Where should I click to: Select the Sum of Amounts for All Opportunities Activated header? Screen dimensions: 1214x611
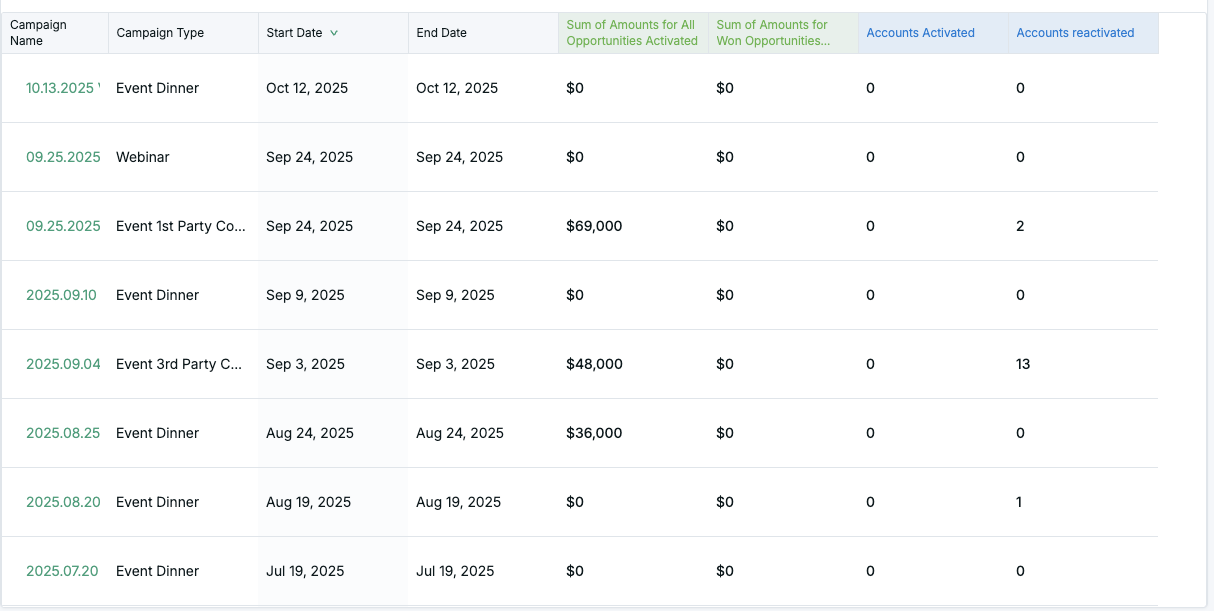coord(632,33)
